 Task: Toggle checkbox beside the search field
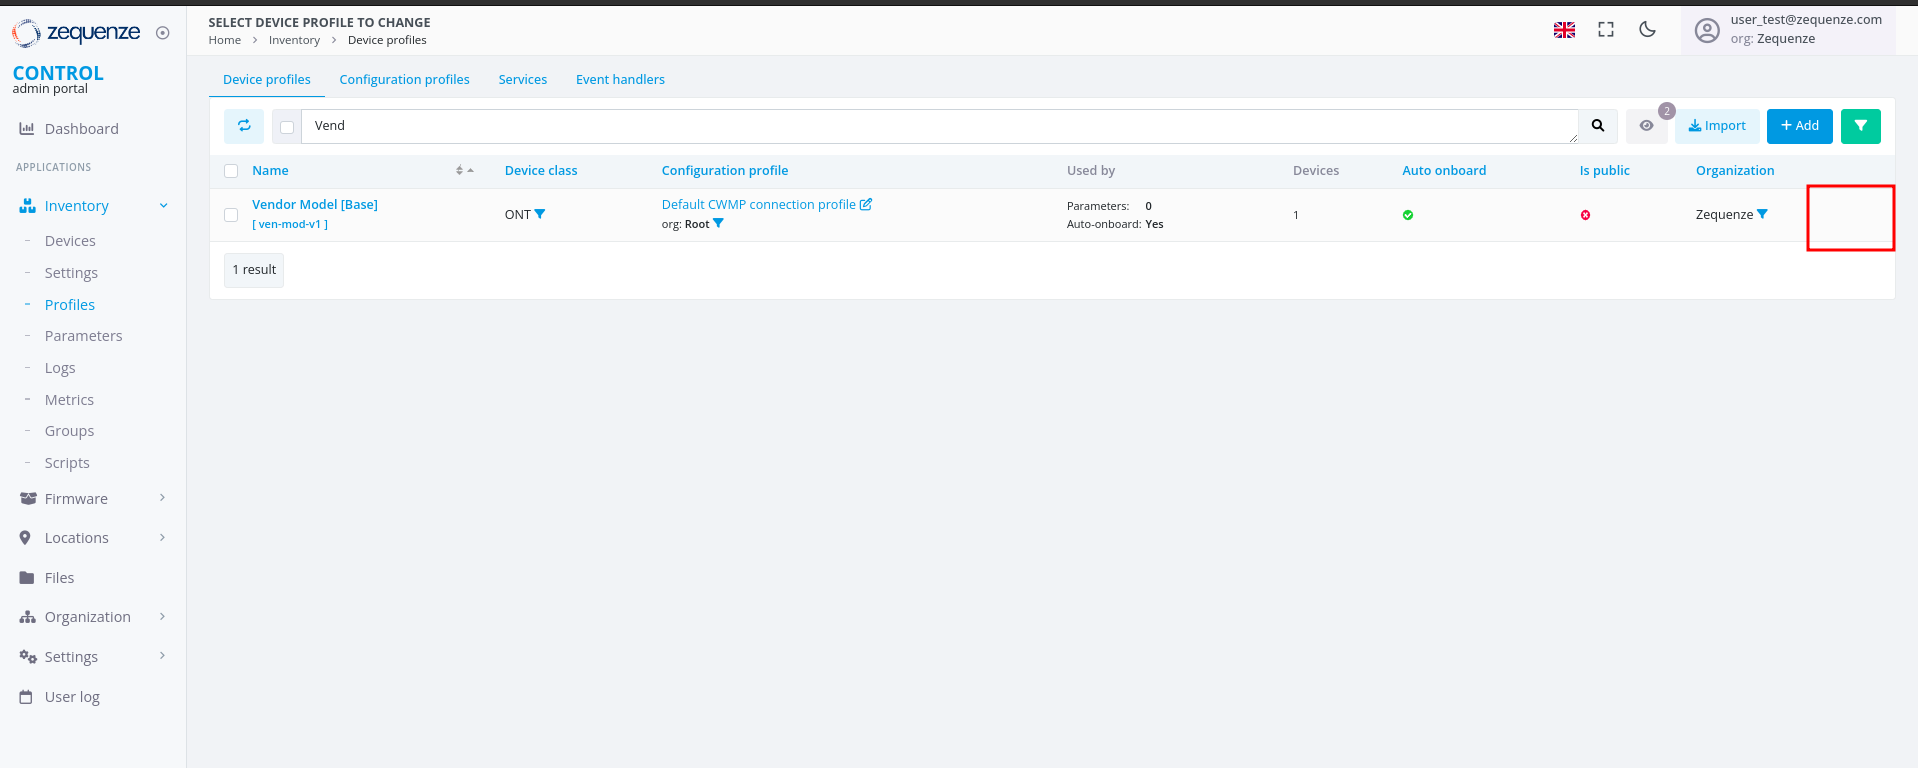(x=287, y=127)
